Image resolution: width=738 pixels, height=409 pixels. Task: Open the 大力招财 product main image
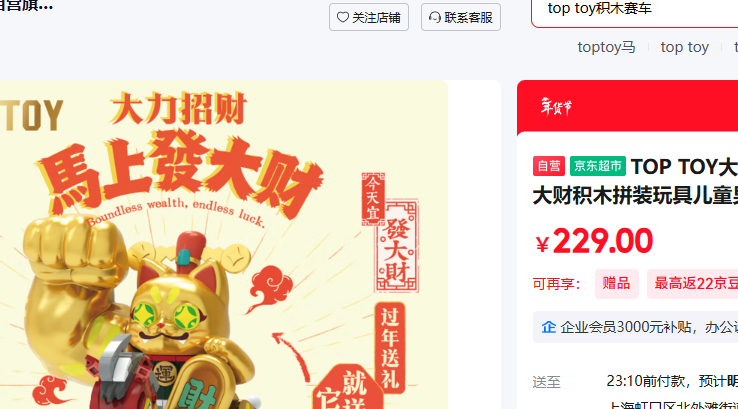pos(224,245)
